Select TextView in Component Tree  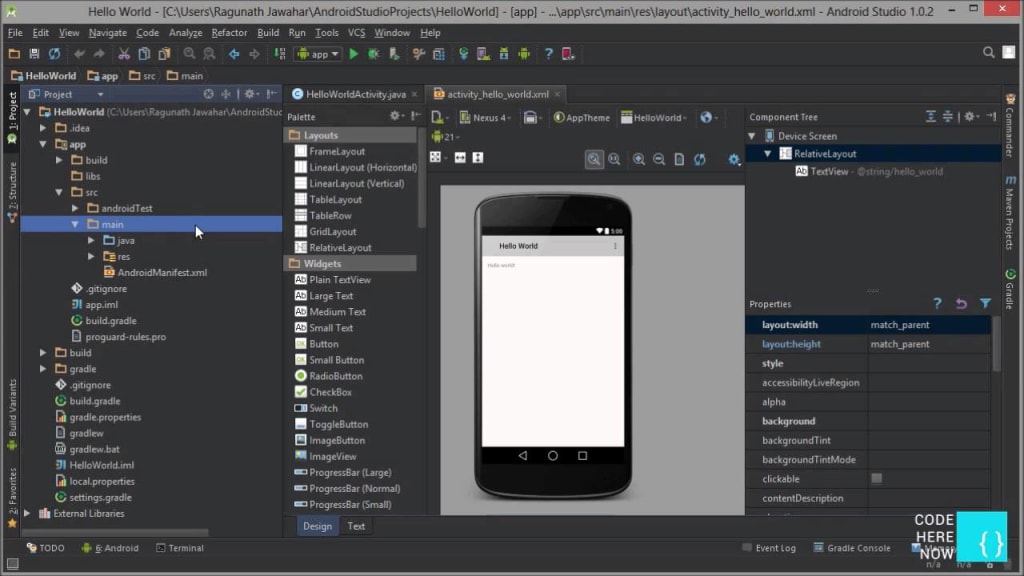coord(829,172)
